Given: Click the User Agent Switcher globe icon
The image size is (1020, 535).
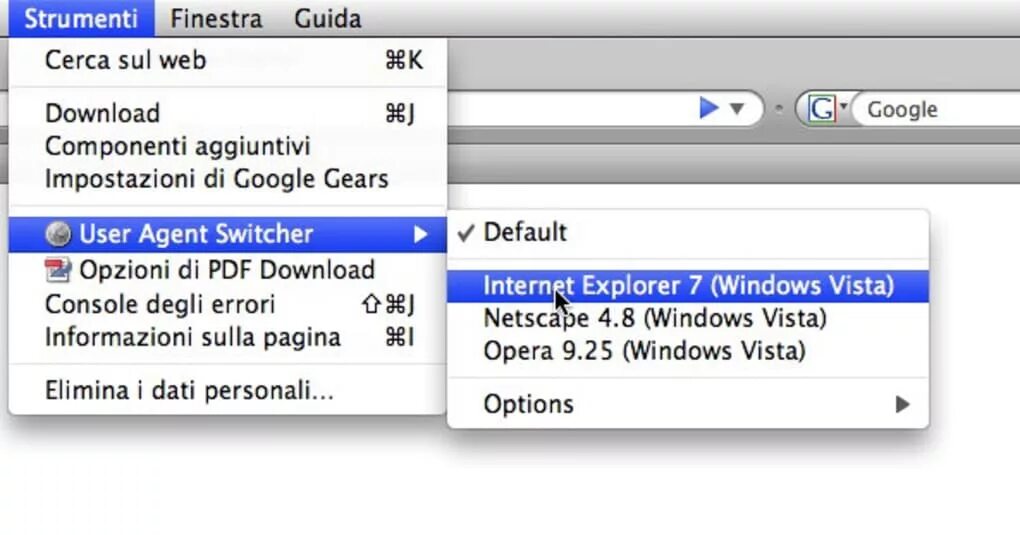Looking at the screenshot, I should pyautogui.click(x=58, y=234).
